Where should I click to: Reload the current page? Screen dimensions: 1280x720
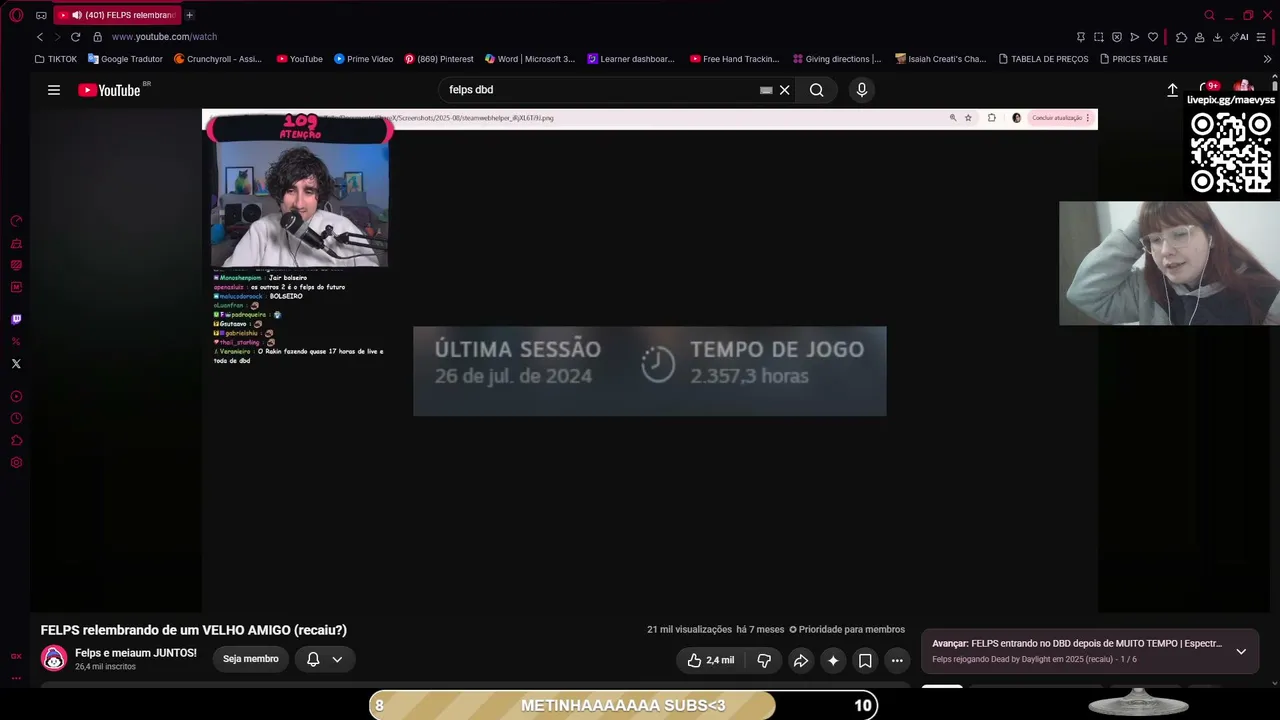(75, 37)
